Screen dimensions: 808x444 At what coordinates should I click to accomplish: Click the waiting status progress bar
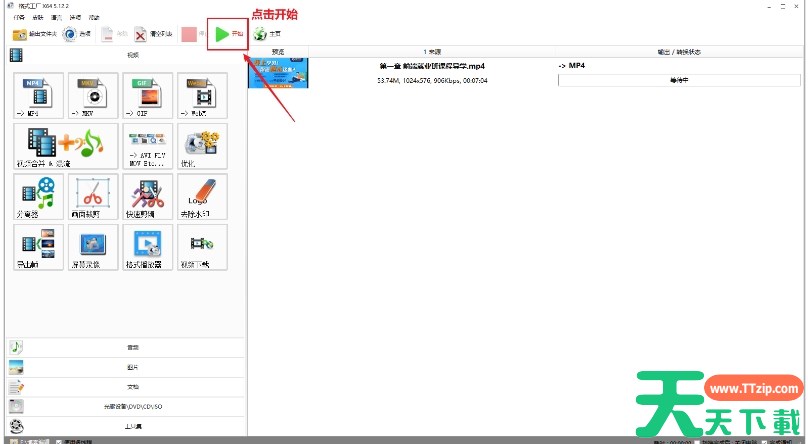pyautogui.click(x=679, y=80)
